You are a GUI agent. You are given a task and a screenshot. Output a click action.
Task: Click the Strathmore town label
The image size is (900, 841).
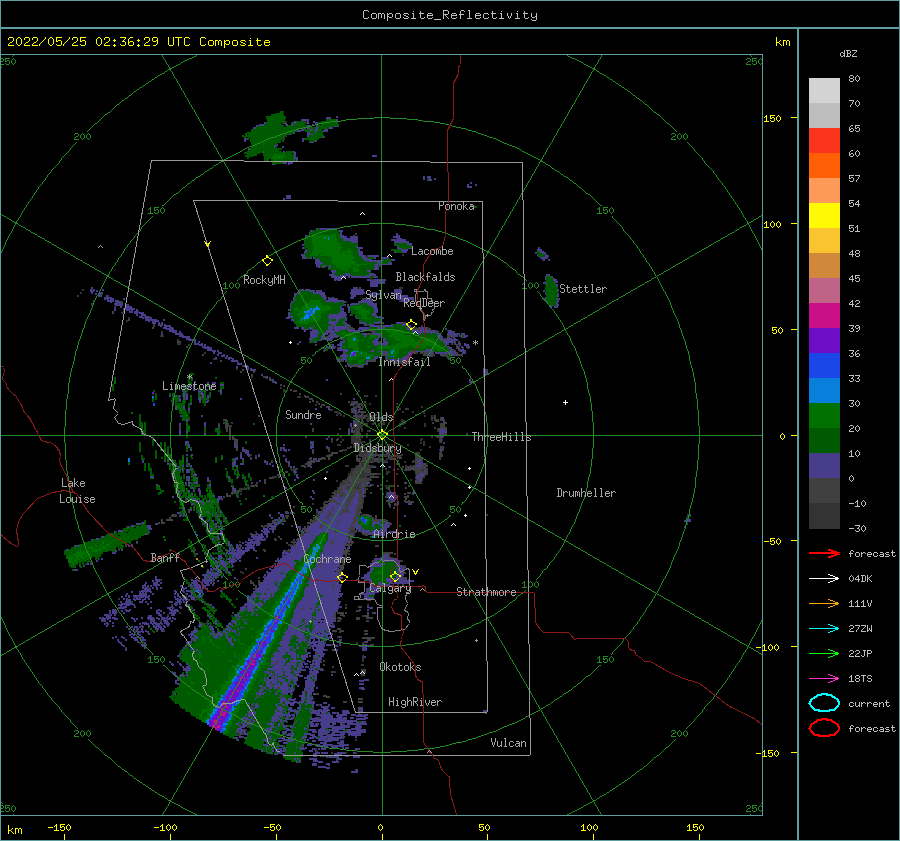pyautogui.click(x=486, y=592)
